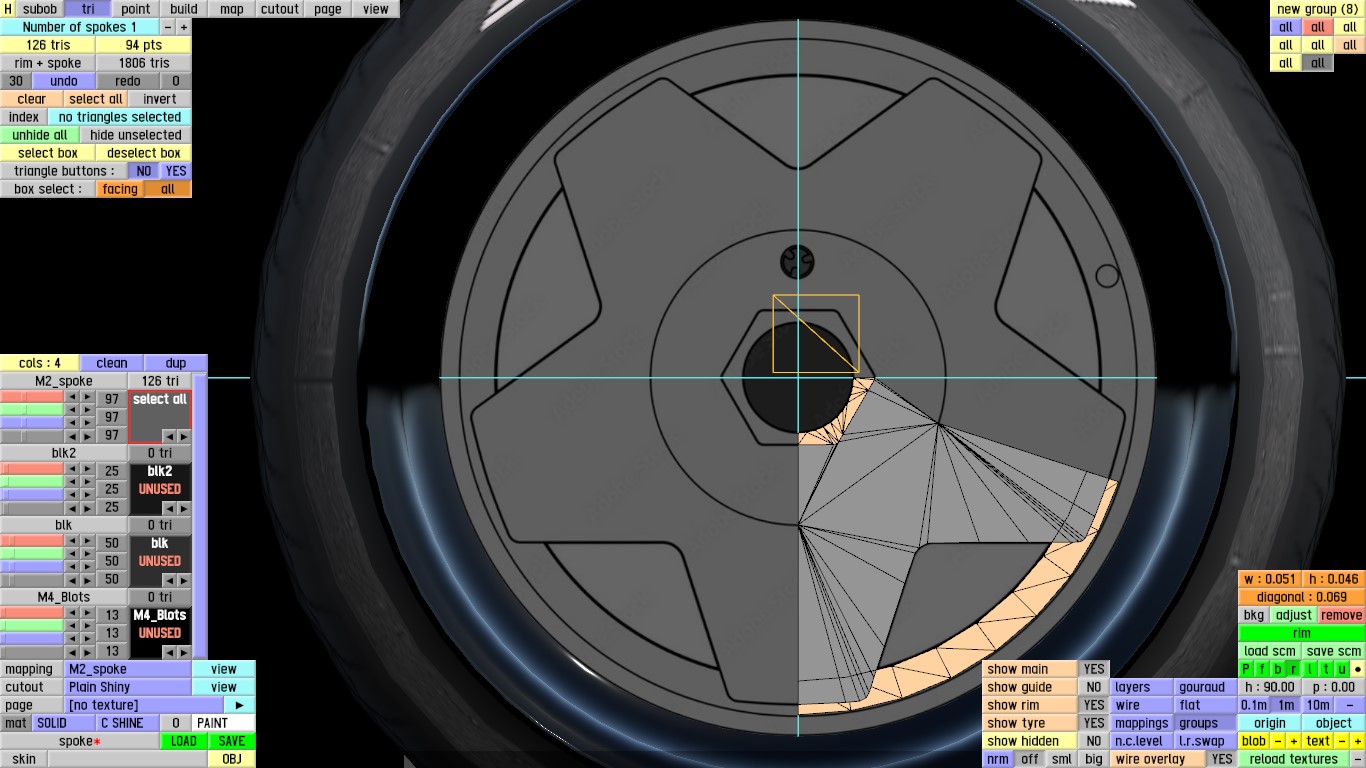1366x768 pixels.
Task: Toggle show tyre YES setting
Action: pyautogui.click(x=1094, y=723)
